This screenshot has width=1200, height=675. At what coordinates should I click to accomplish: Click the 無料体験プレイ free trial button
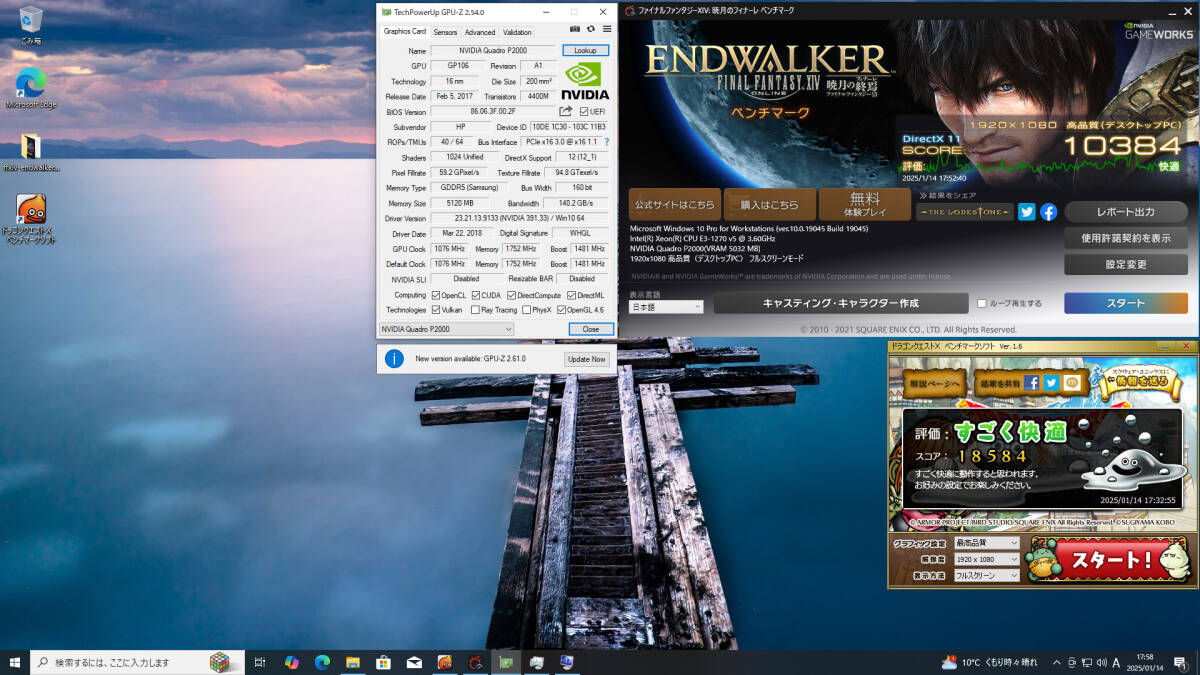[x=865, y=204]
